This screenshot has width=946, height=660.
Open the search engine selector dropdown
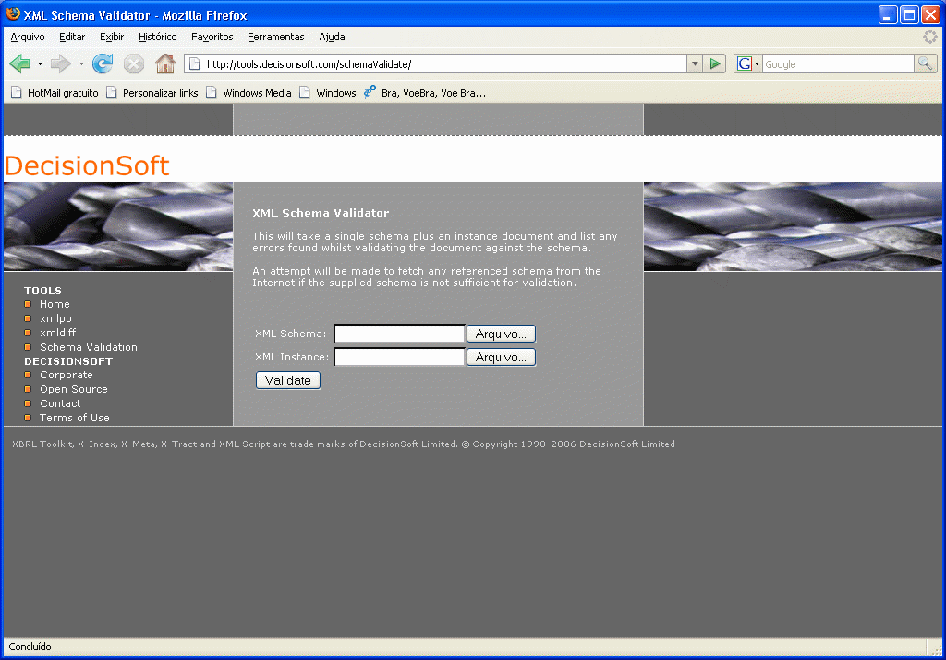757,64
